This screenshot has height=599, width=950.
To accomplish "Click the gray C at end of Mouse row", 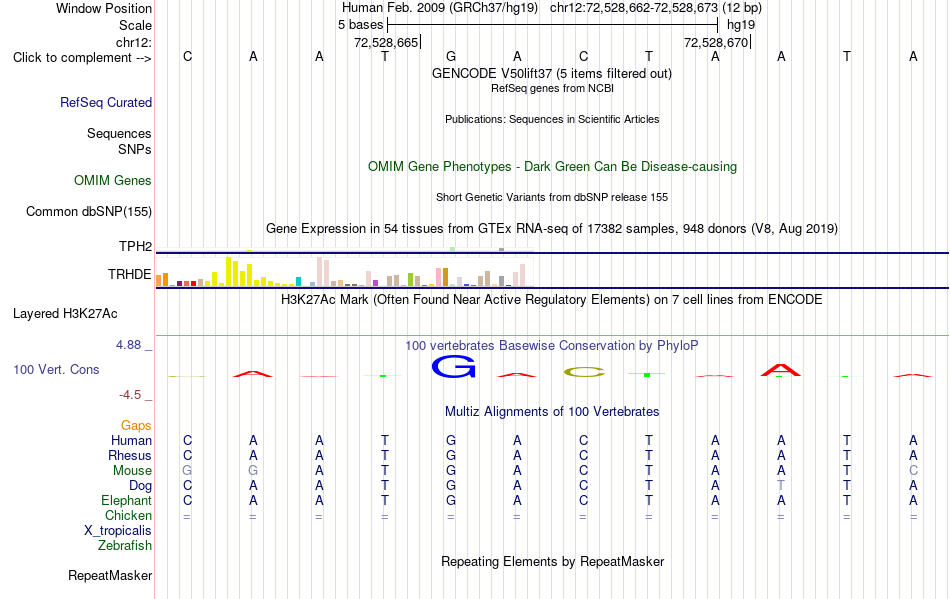I will coord(913,471).
